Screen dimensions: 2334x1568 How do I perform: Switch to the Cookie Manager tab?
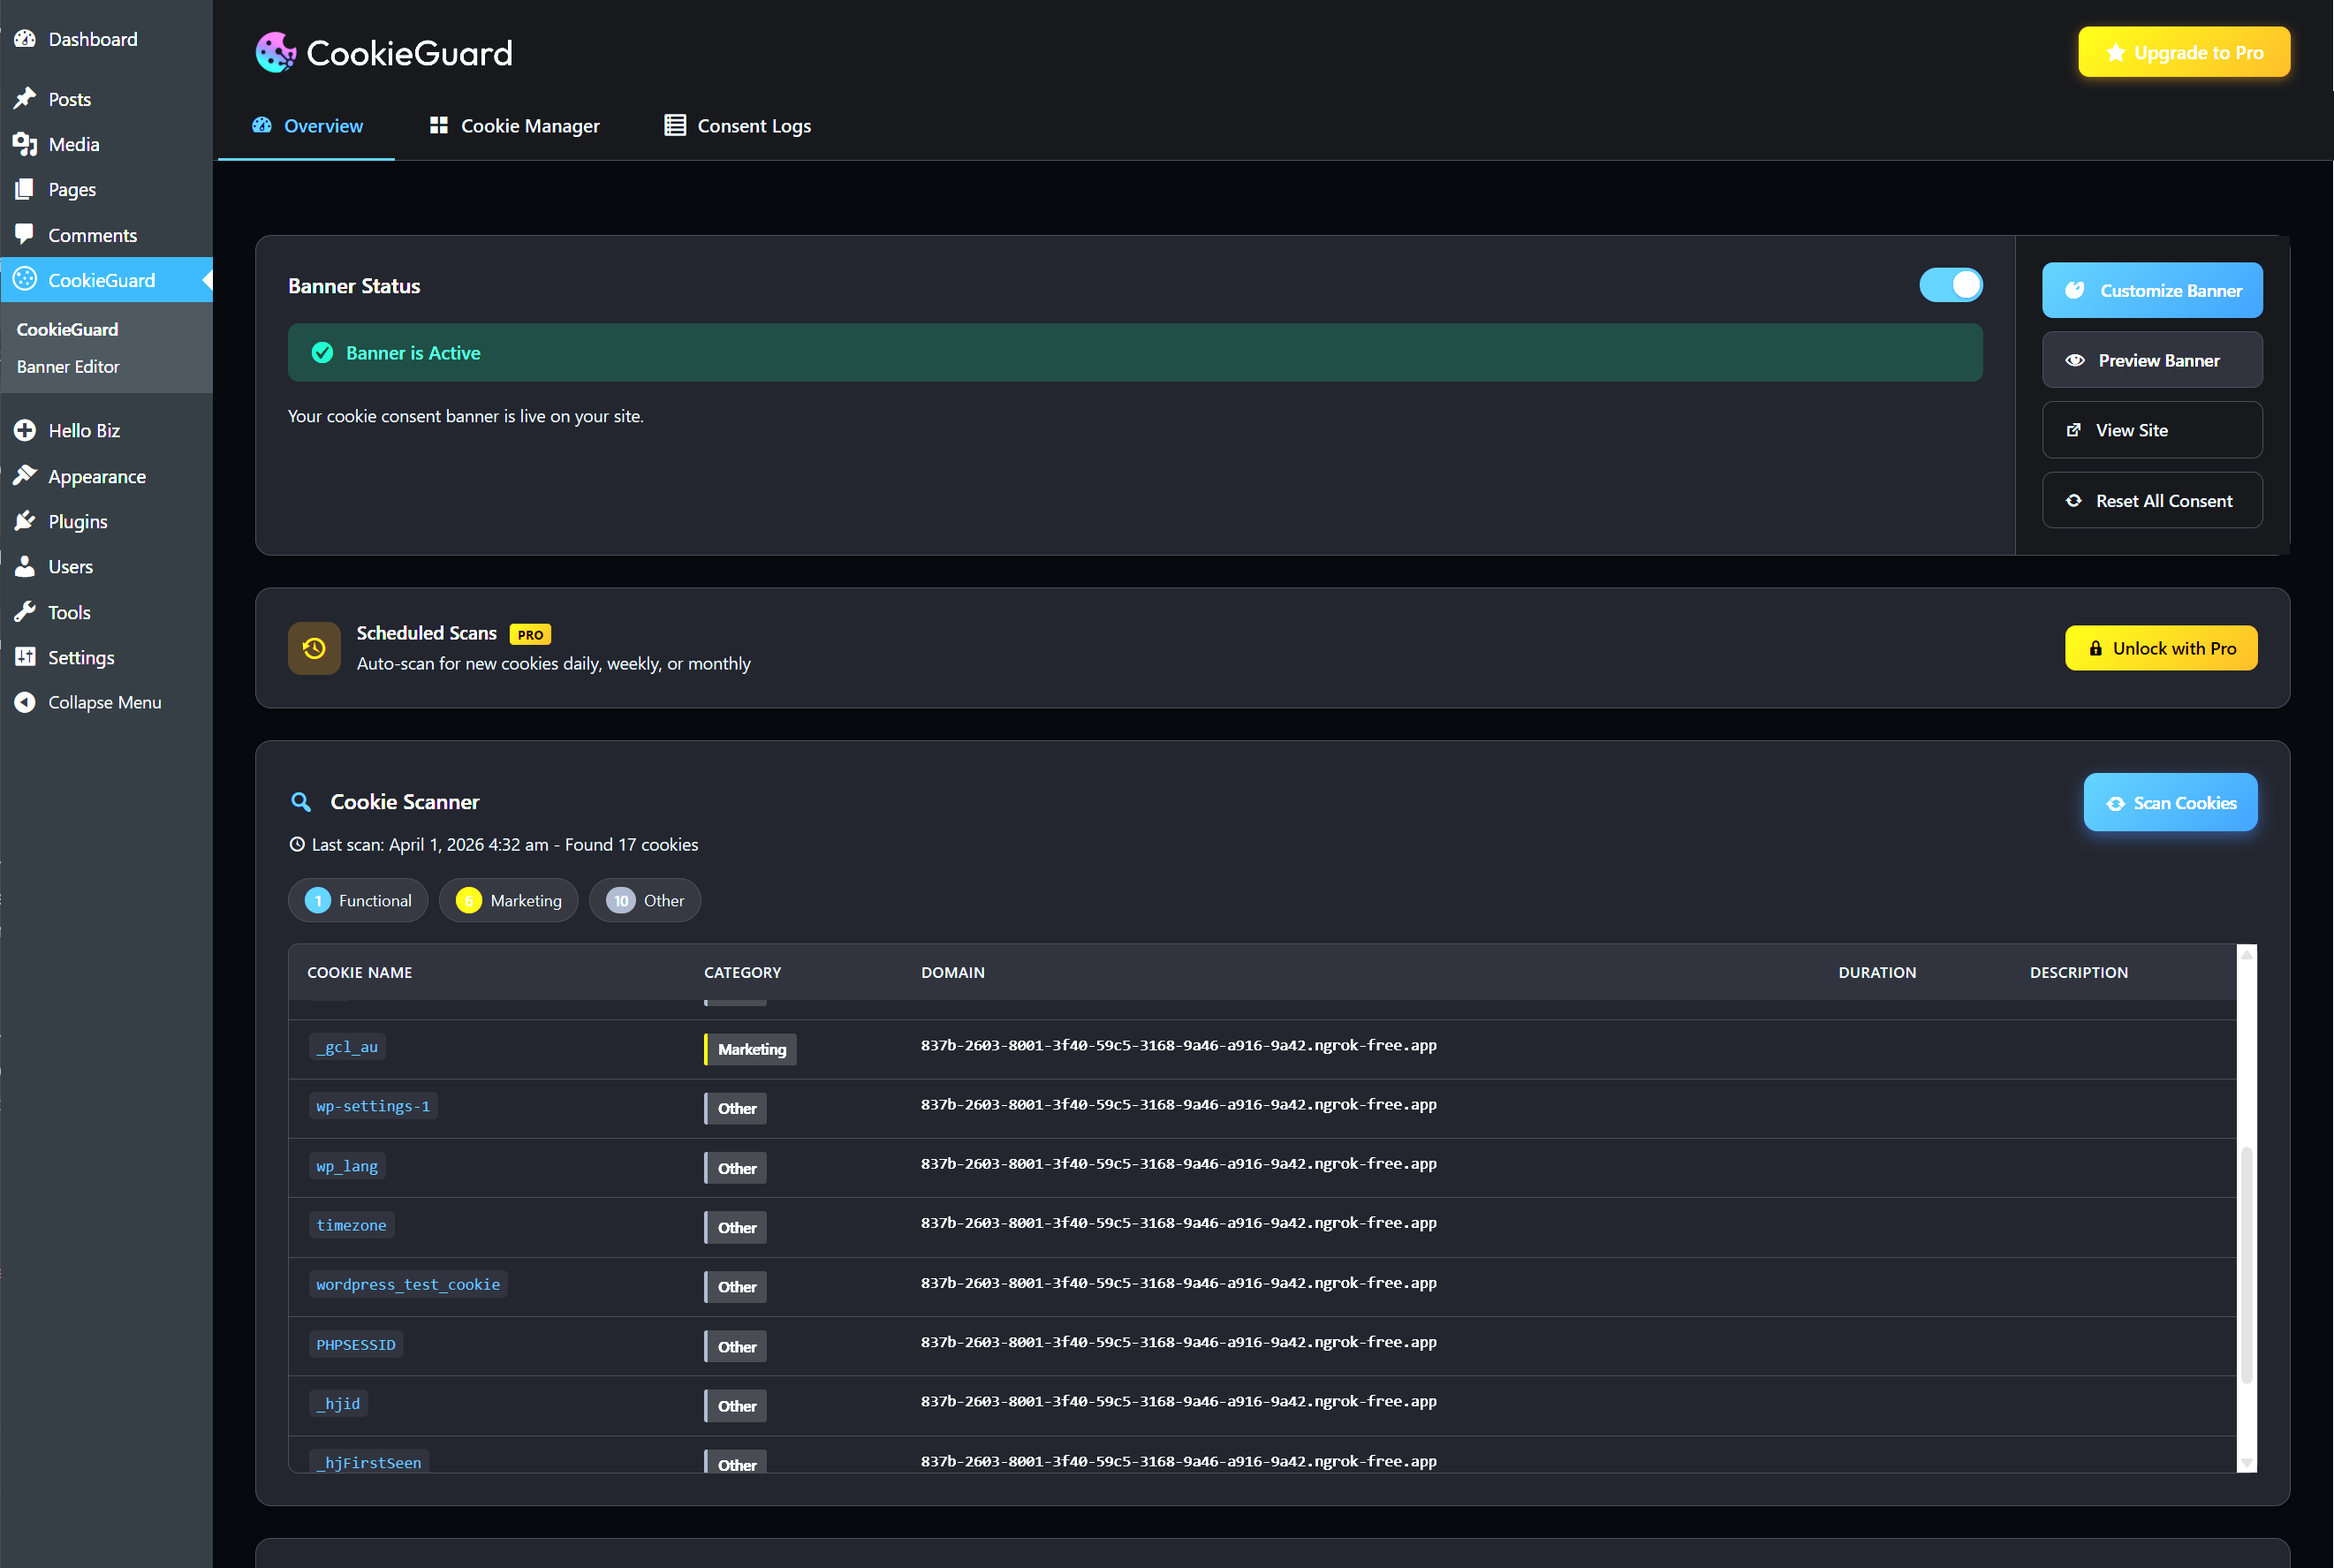tap(515, 126)
